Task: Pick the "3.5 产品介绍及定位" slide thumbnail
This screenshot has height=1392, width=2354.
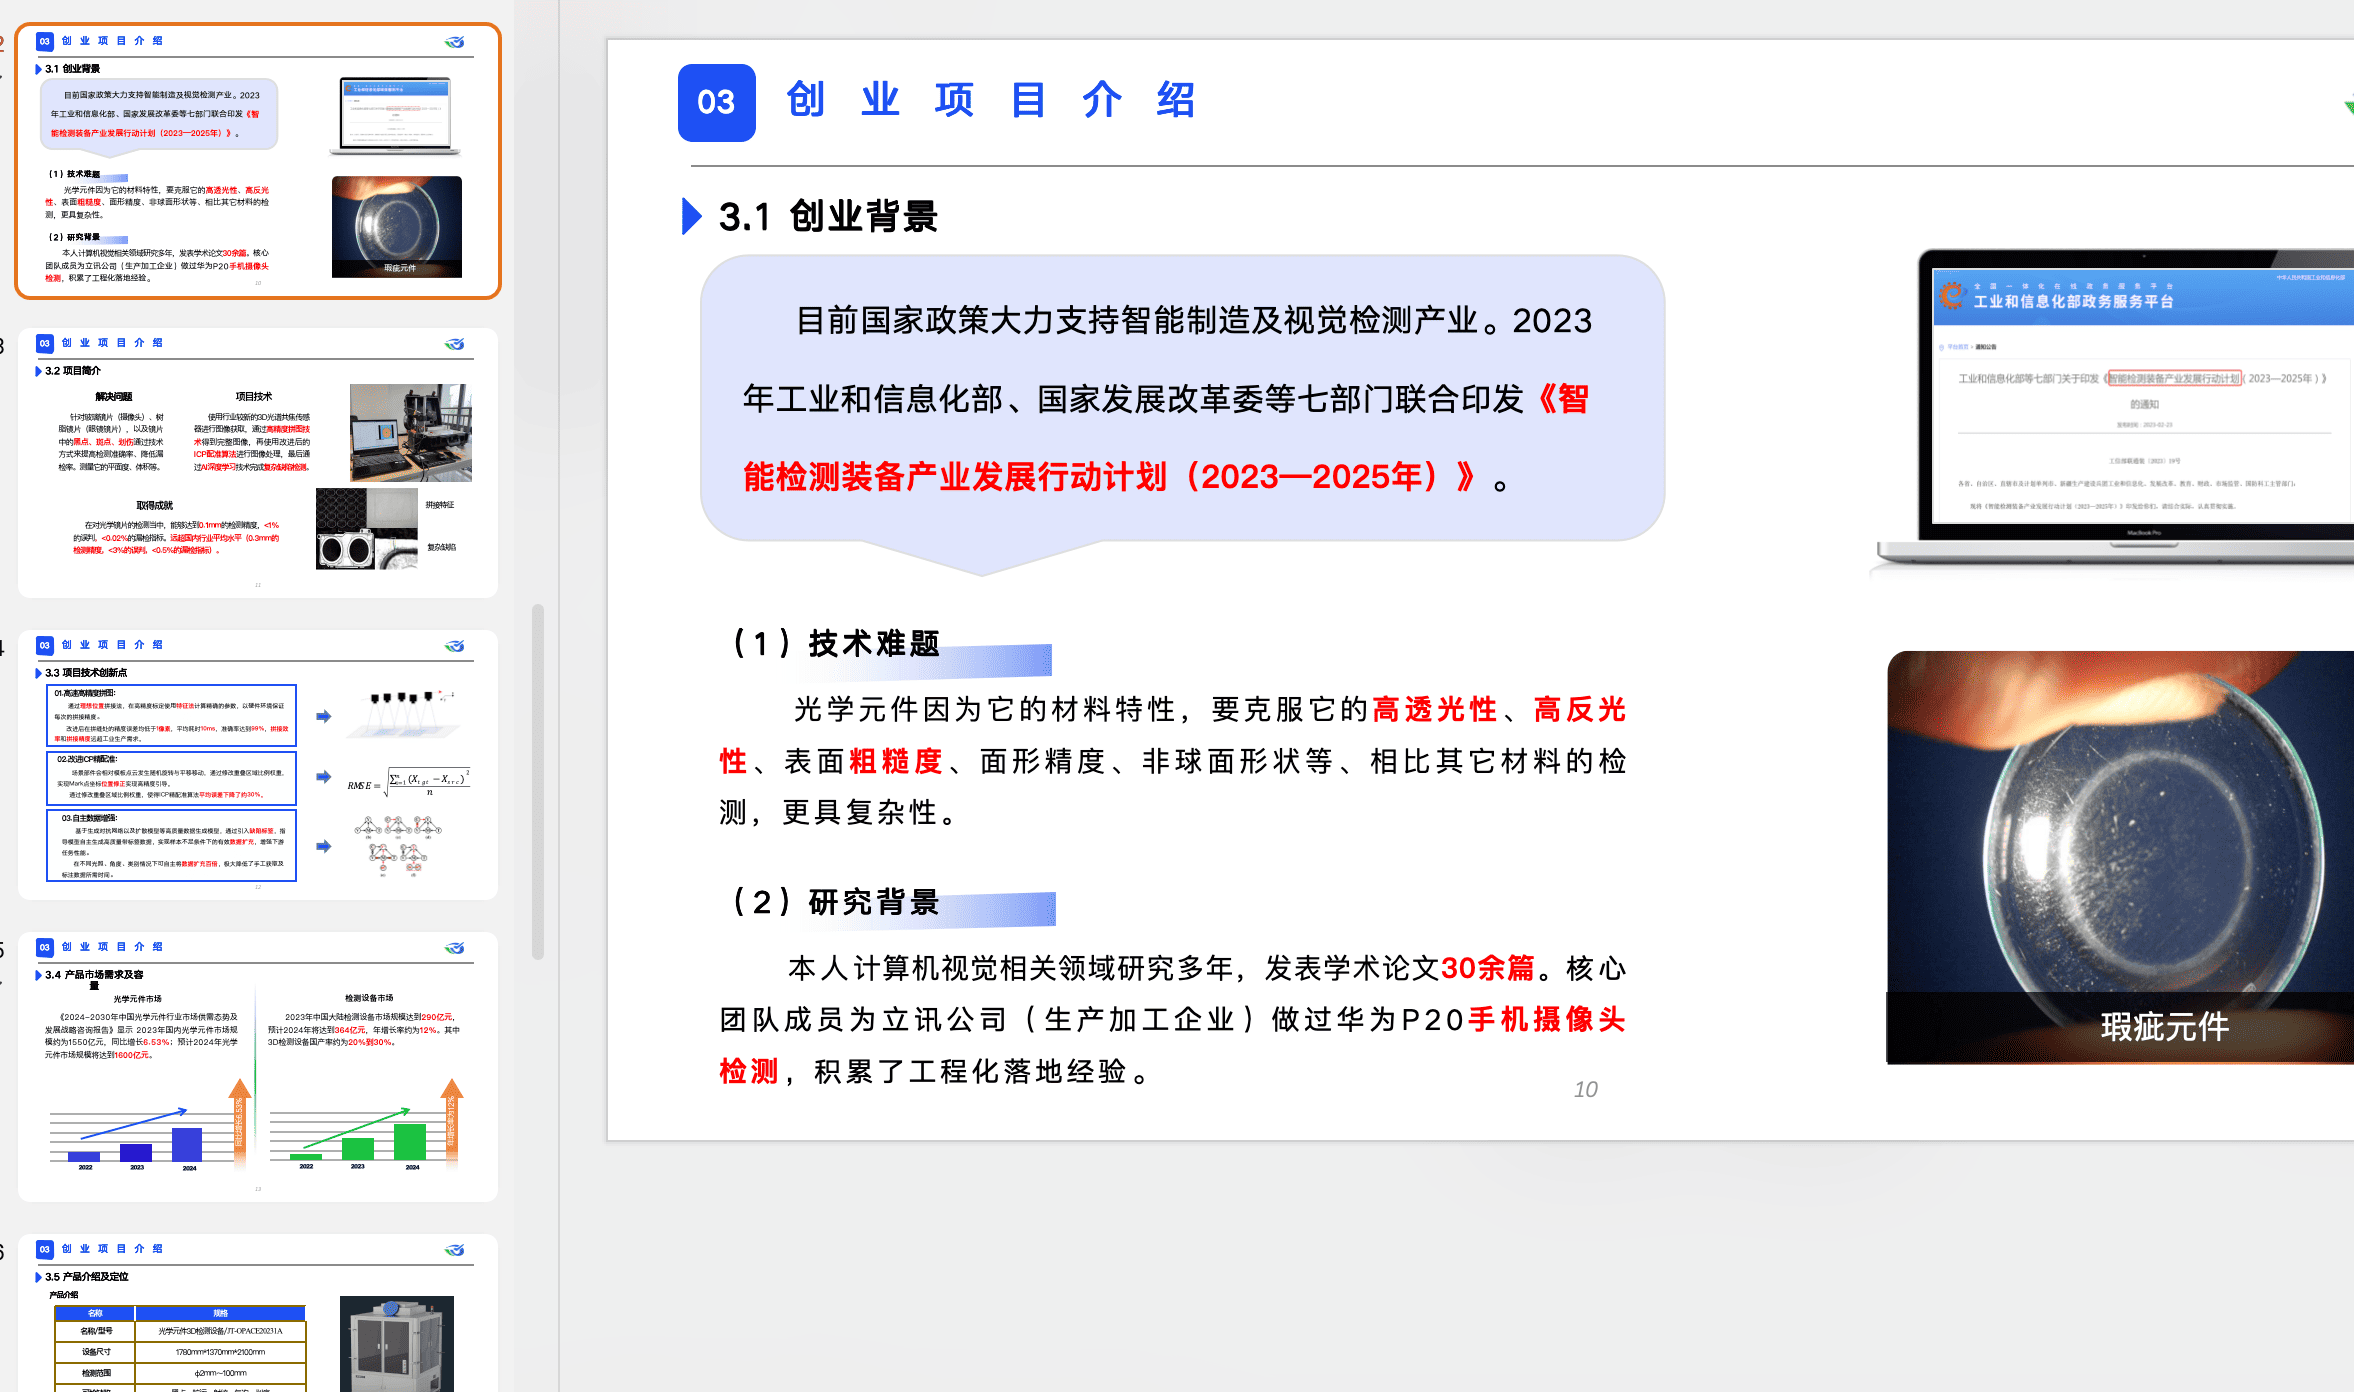Action: click(x=258, y=1313)
